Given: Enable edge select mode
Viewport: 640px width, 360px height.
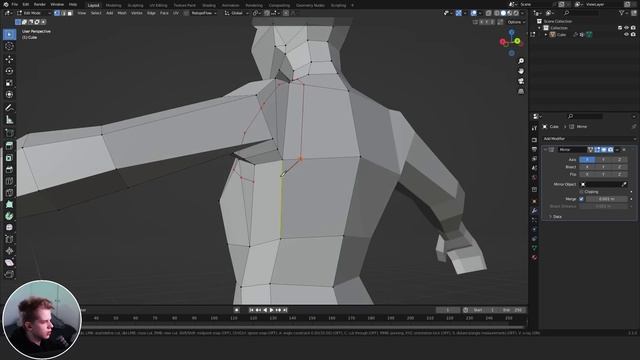Looking at the screenshot, I should click(x=63, y=13).
